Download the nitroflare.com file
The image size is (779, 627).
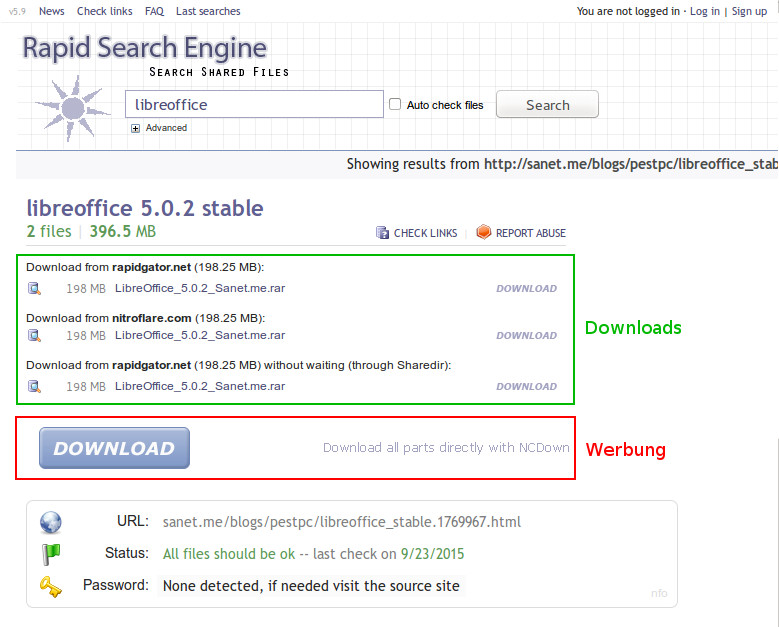[x=526, y=336]
